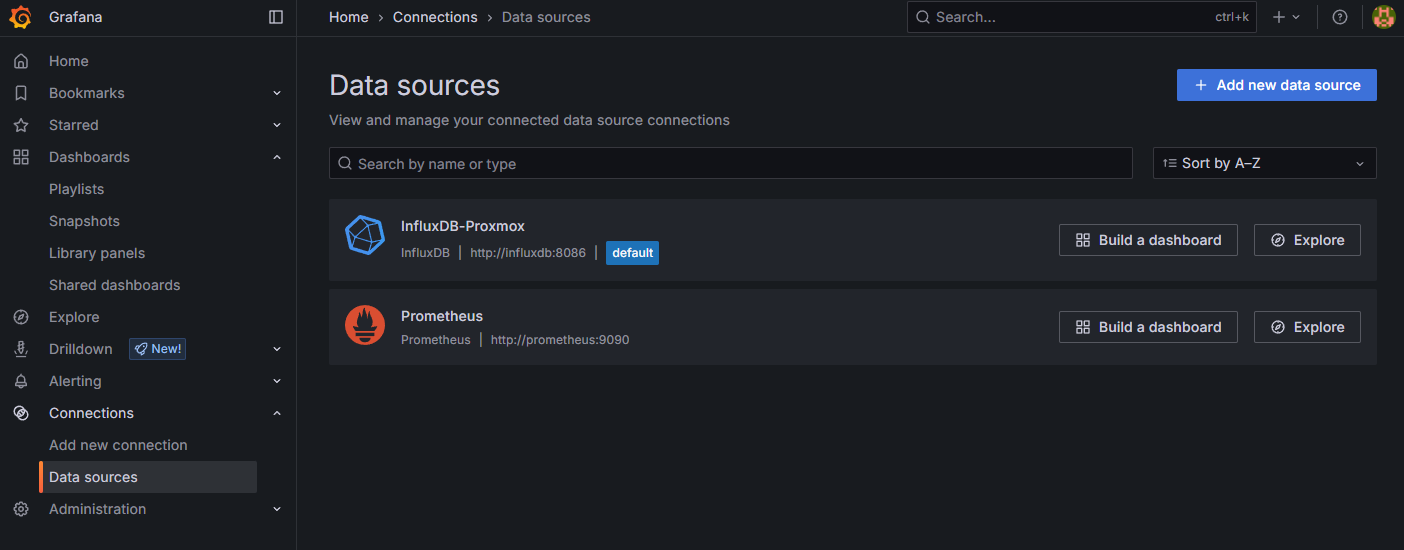Click the Connections icon in sidebar

(21, 413)
